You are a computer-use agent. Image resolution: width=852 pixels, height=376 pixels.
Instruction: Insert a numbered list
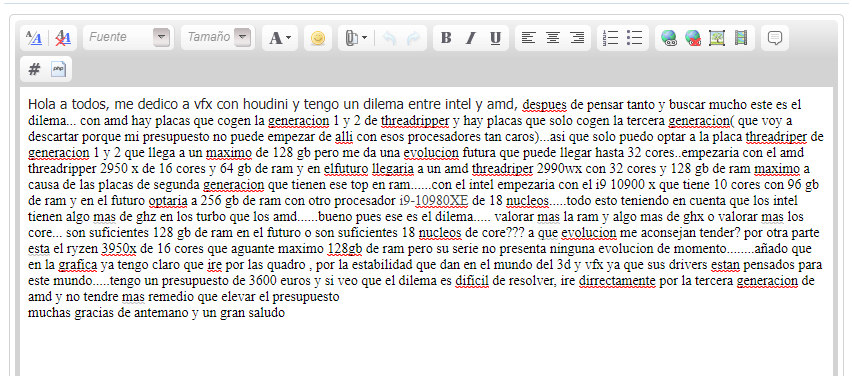611,37
